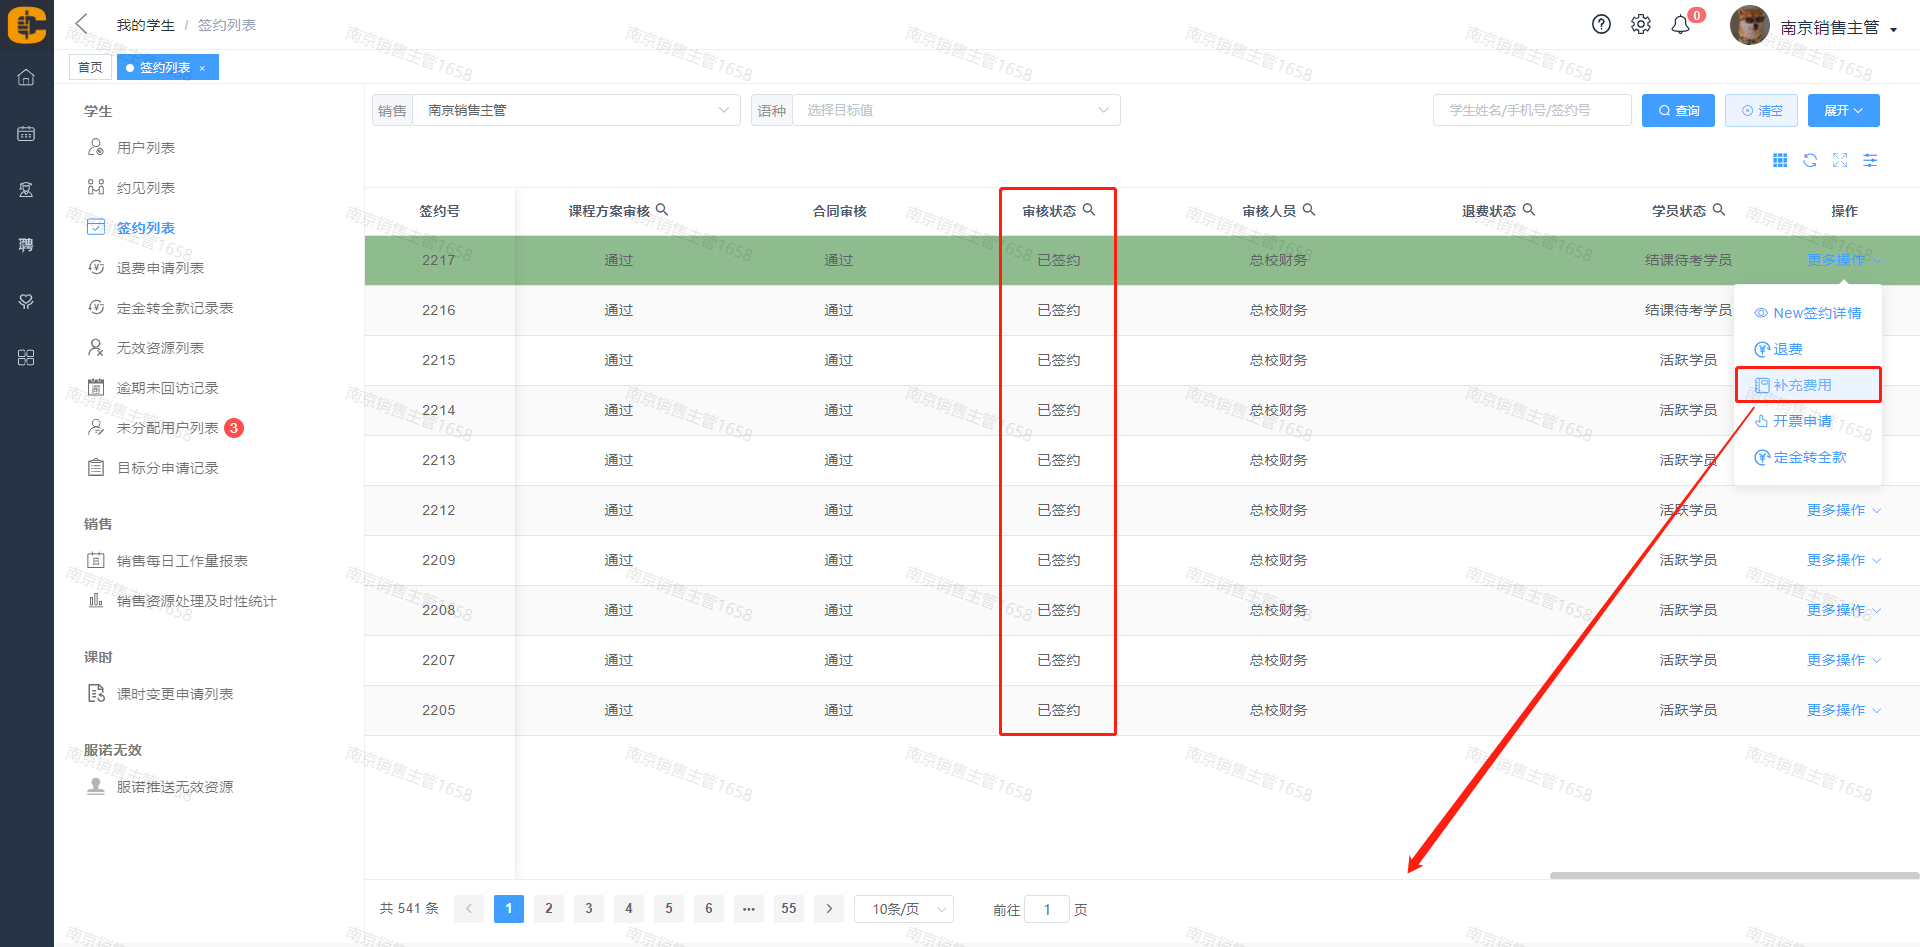Go back using the top-left arrow

pos(82,24)
